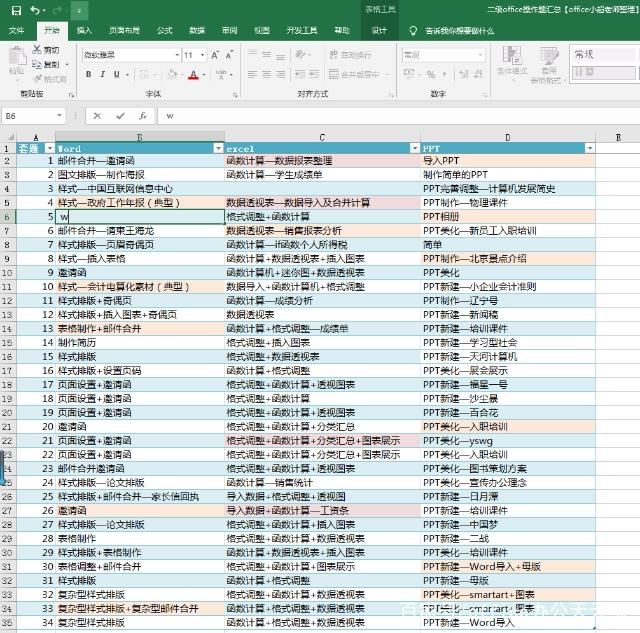The image size is (640, 633).
Task: Switch to the 公式 (Formulas) tab
Action: 164,30
